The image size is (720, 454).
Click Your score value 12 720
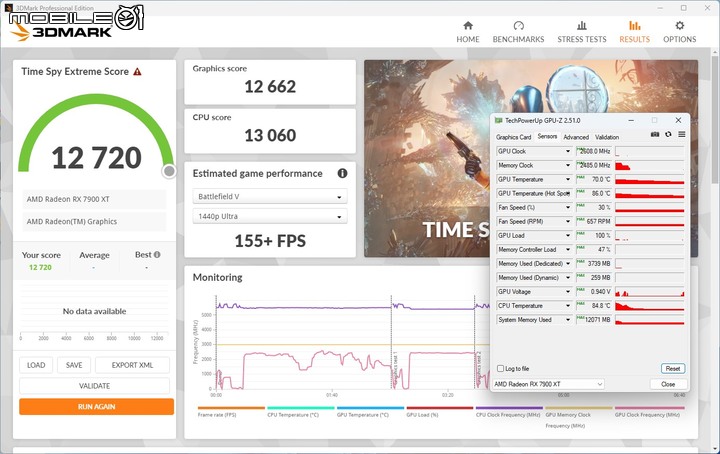click(x=40, y=267)
